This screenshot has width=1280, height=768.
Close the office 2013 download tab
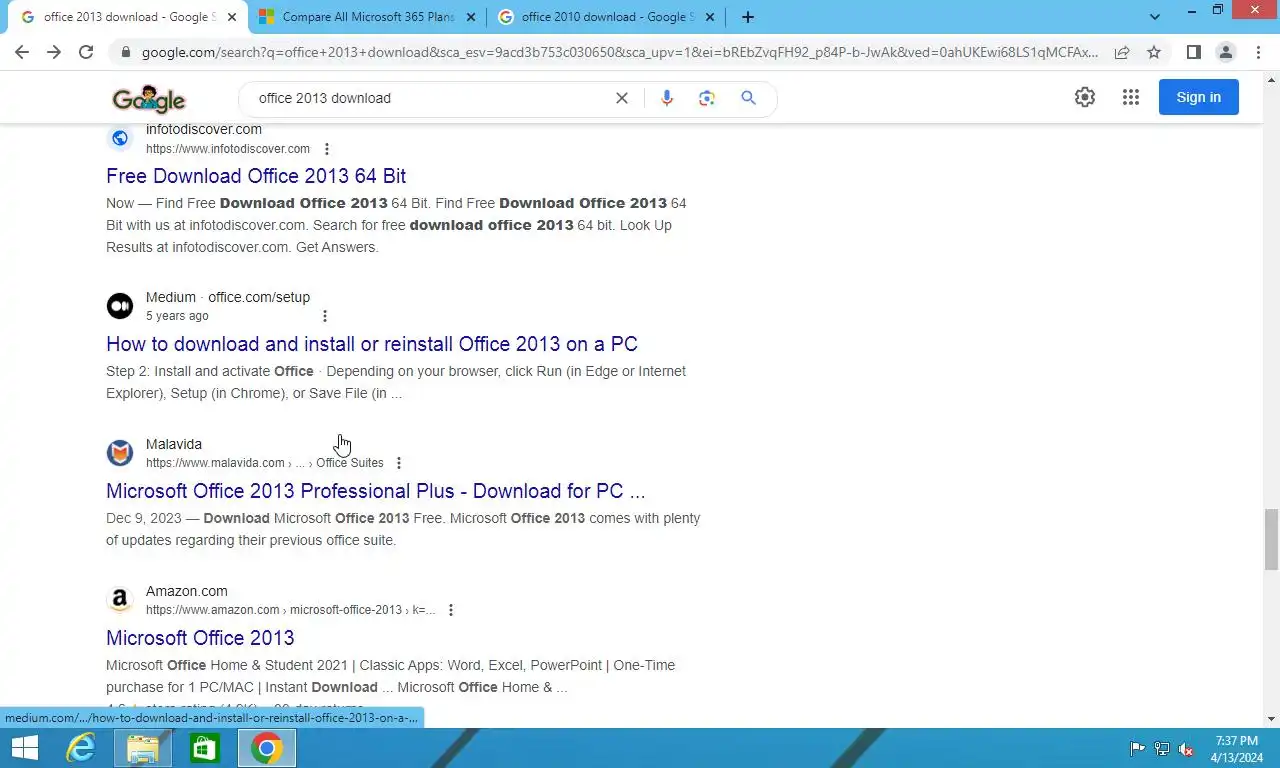tap(232, 17)
